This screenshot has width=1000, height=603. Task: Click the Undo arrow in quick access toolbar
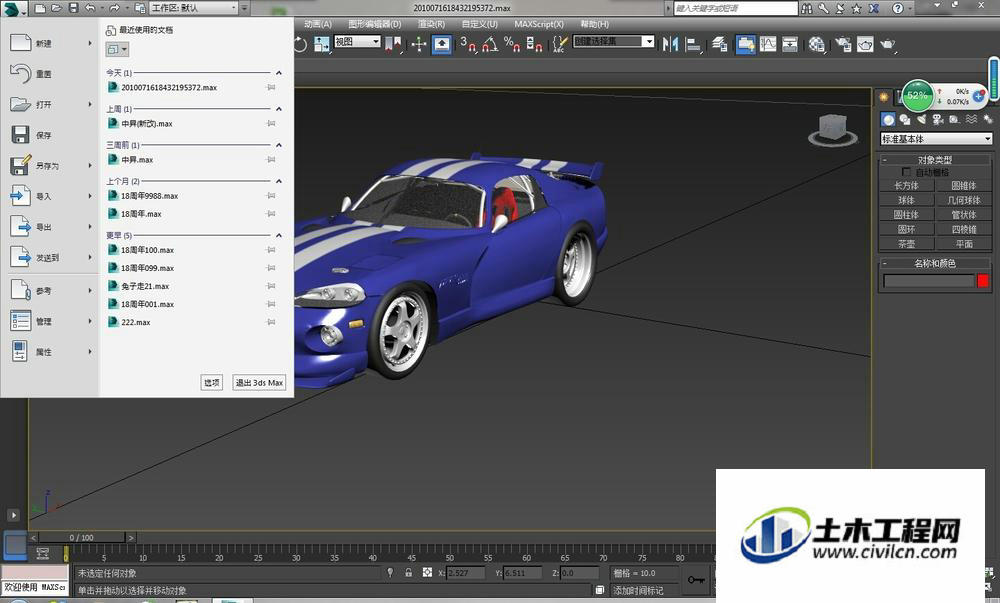click(x=90, y=8)
